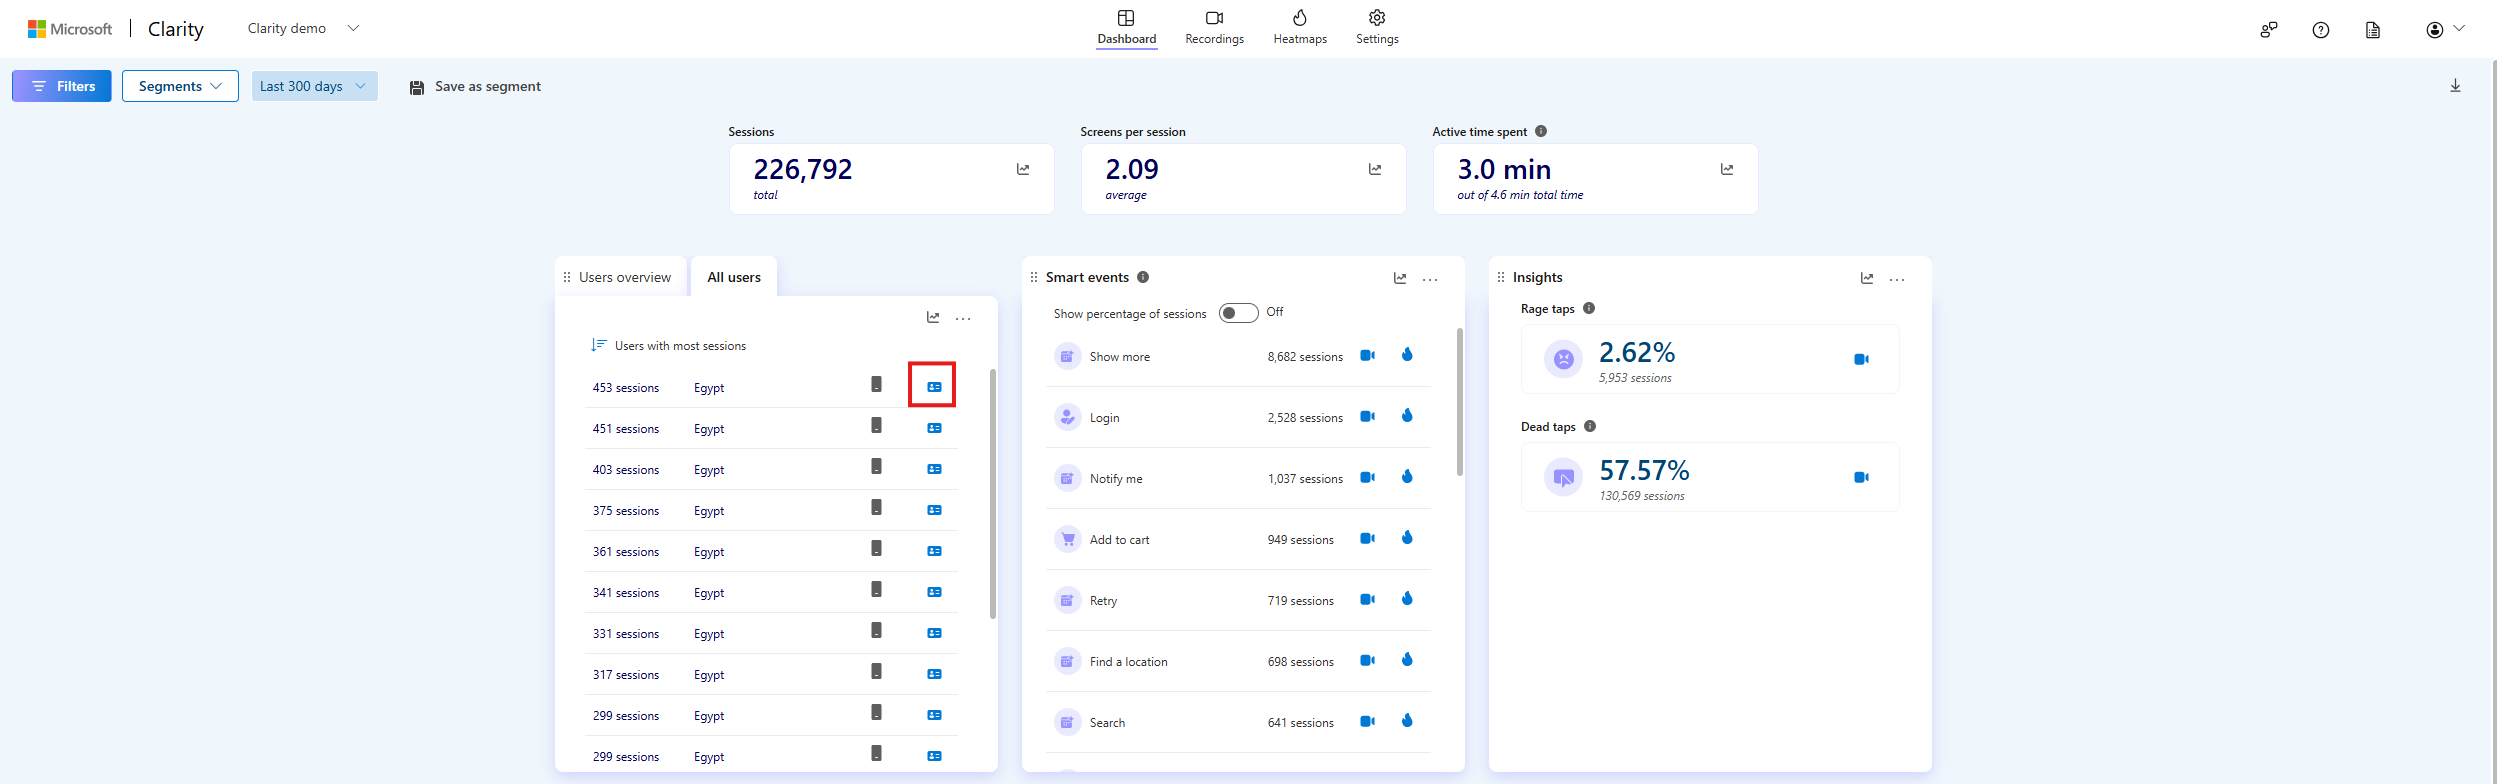Open trend chart for Screens per session

click(1375, 169)
